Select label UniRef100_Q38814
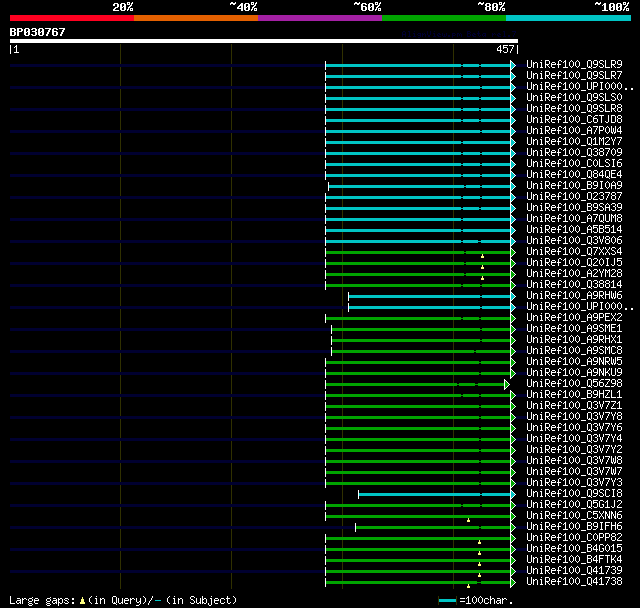Image resolution: width=640 pixels, height=608 pixels. (574, 285)
